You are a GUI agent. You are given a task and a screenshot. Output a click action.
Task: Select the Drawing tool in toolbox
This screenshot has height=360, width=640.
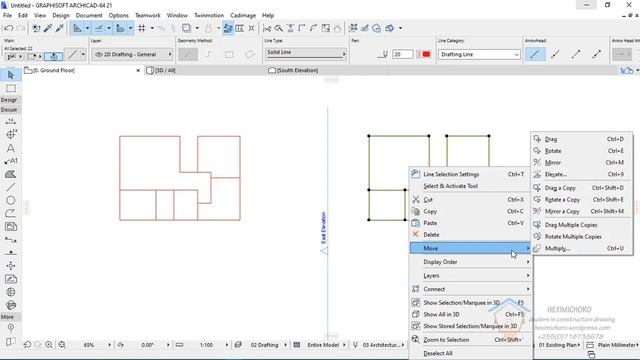click(11, 226)
